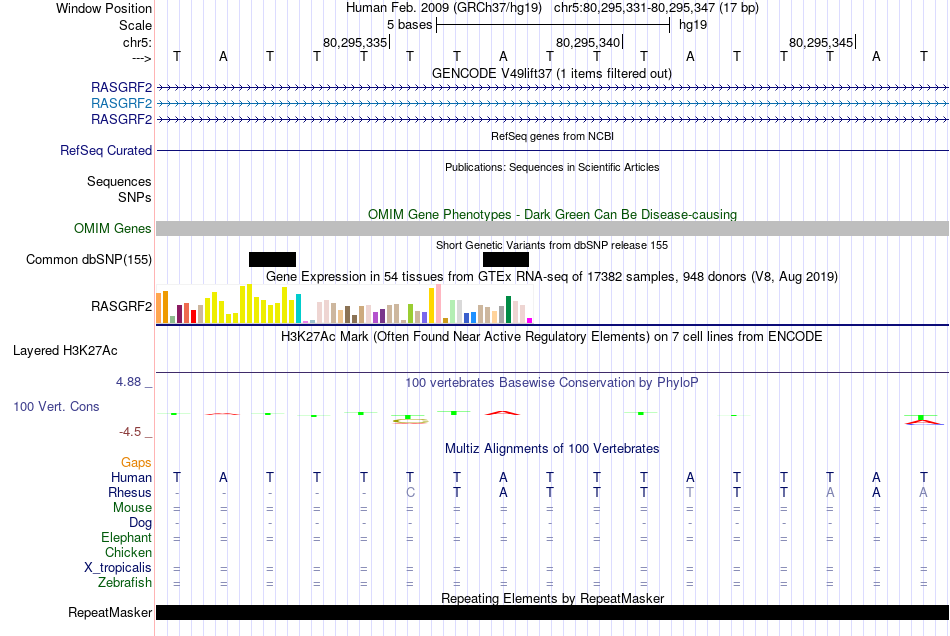Click the 80,295,345 ruler position label
The image size is (950, 636).
[821, 42]
